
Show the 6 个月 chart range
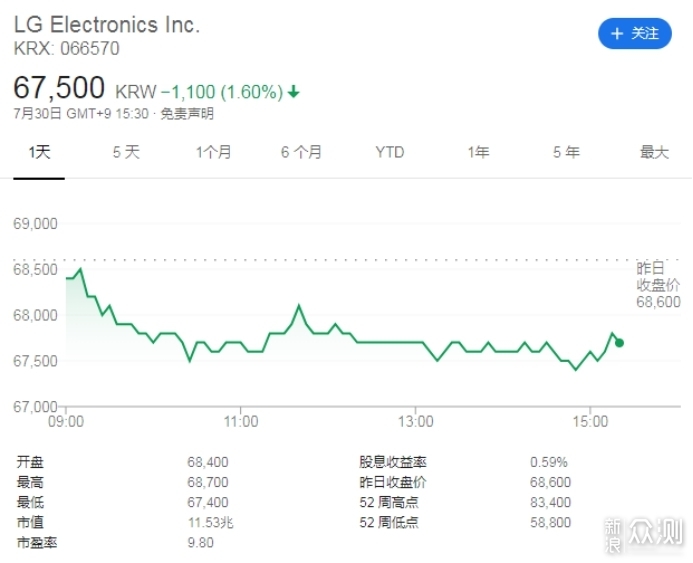pyautogui.click(x=301, y=152)
